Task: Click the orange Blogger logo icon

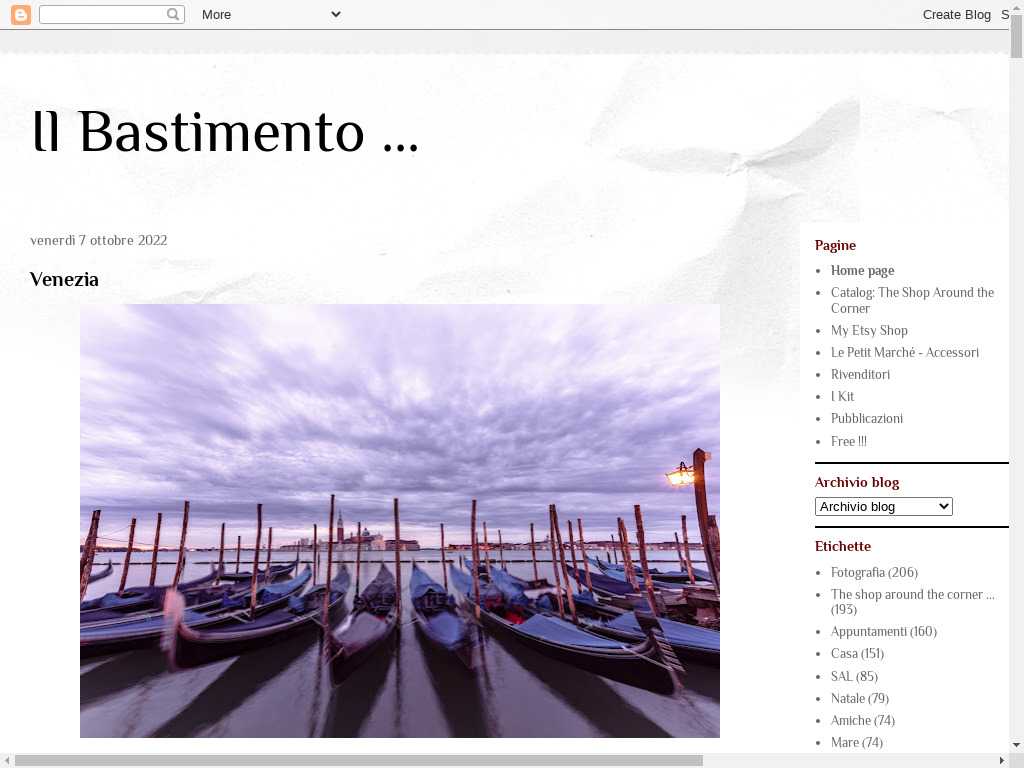Action: pyautogui.click(x=21, y=14)
